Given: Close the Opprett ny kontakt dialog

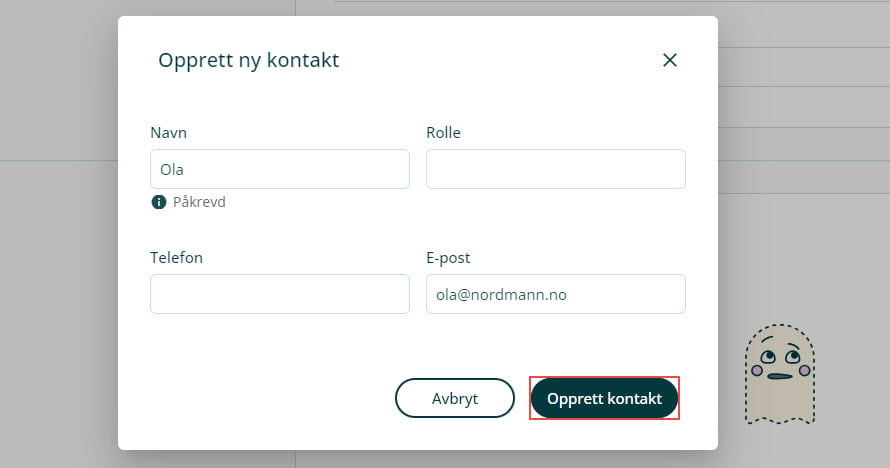Looking at the screenshot, I should pyautogui.click(x=670, y=60).
